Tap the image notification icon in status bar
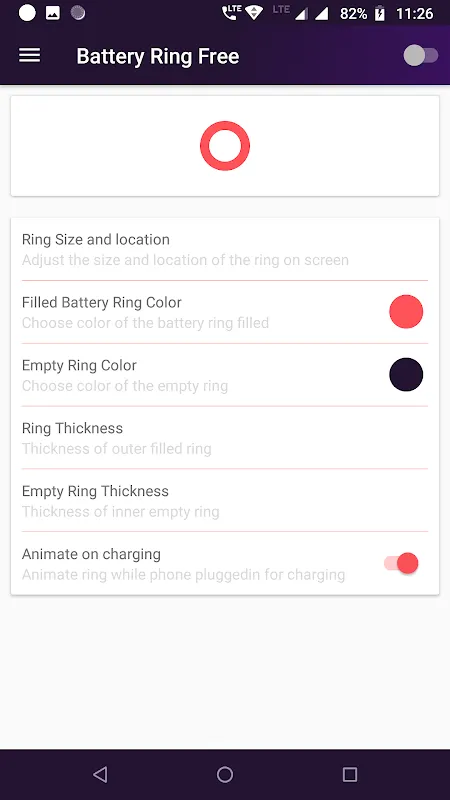Viewport: 450px width, 800px height. pyautogui.click(x=53, y=13)
